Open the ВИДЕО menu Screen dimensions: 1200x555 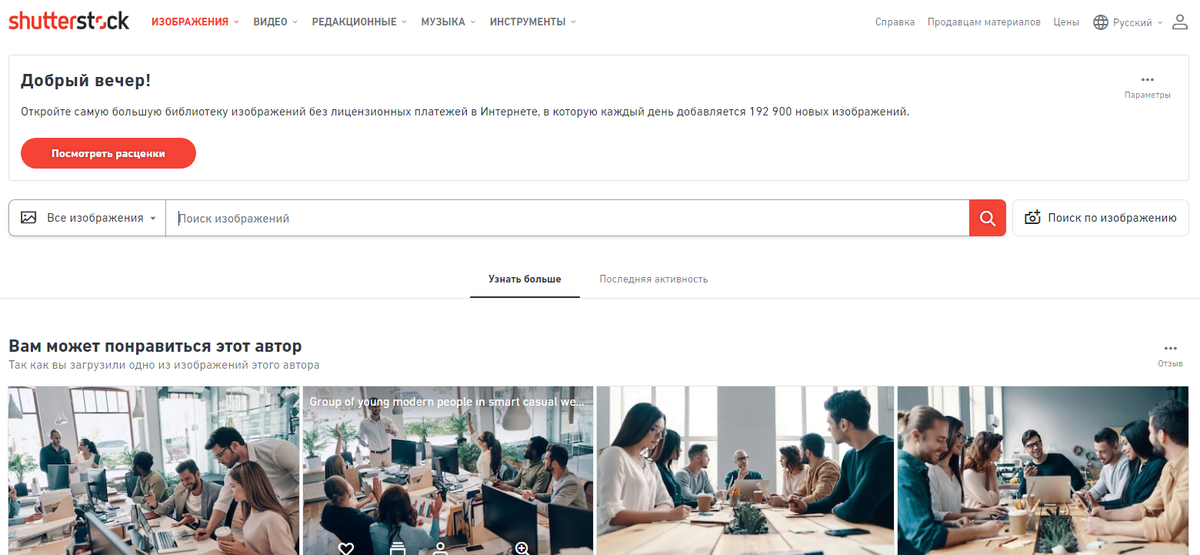[276, 22]
